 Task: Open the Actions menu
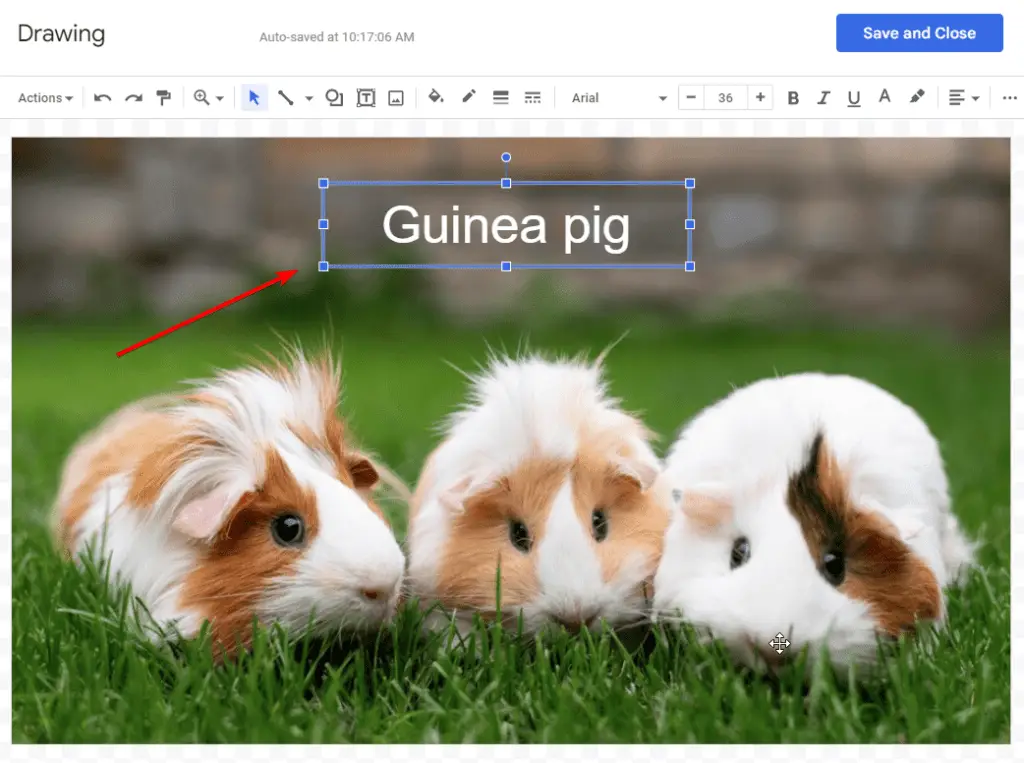44,97
